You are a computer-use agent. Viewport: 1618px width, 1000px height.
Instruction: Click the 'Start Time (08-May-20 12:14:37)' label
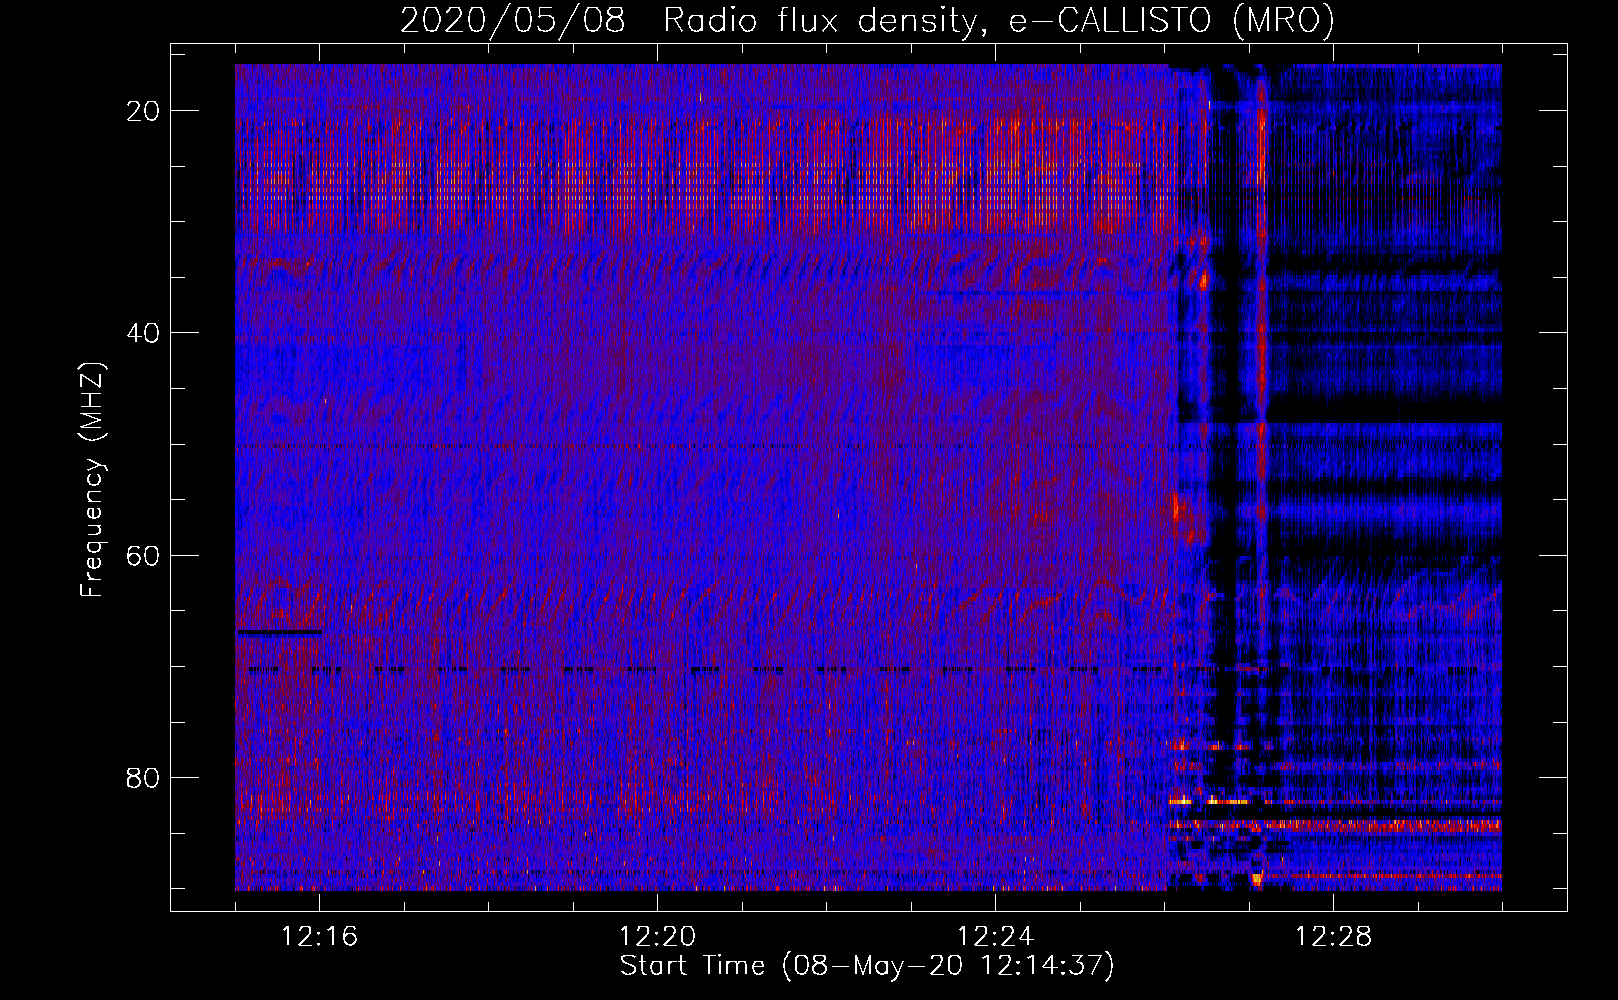point(867,966)
